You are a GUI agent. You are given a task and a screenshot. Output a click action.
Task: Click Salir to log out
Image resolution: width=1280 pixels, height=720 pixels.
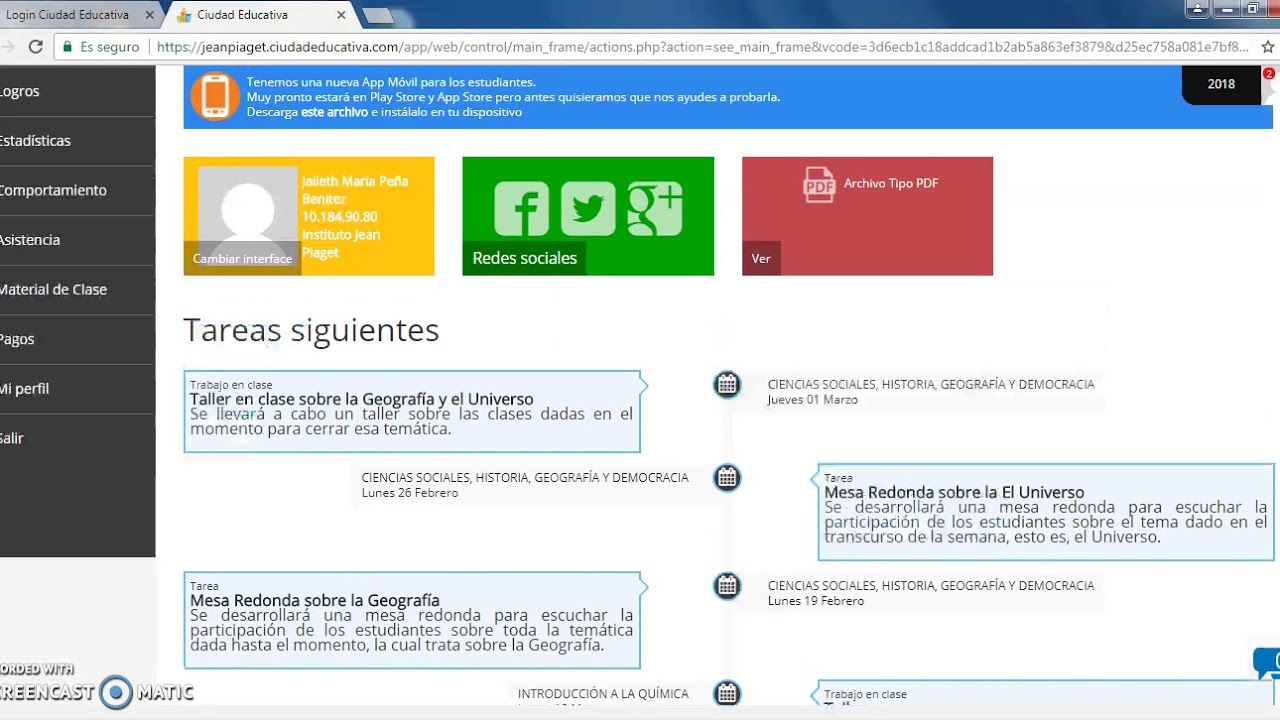tap(77, 438)
